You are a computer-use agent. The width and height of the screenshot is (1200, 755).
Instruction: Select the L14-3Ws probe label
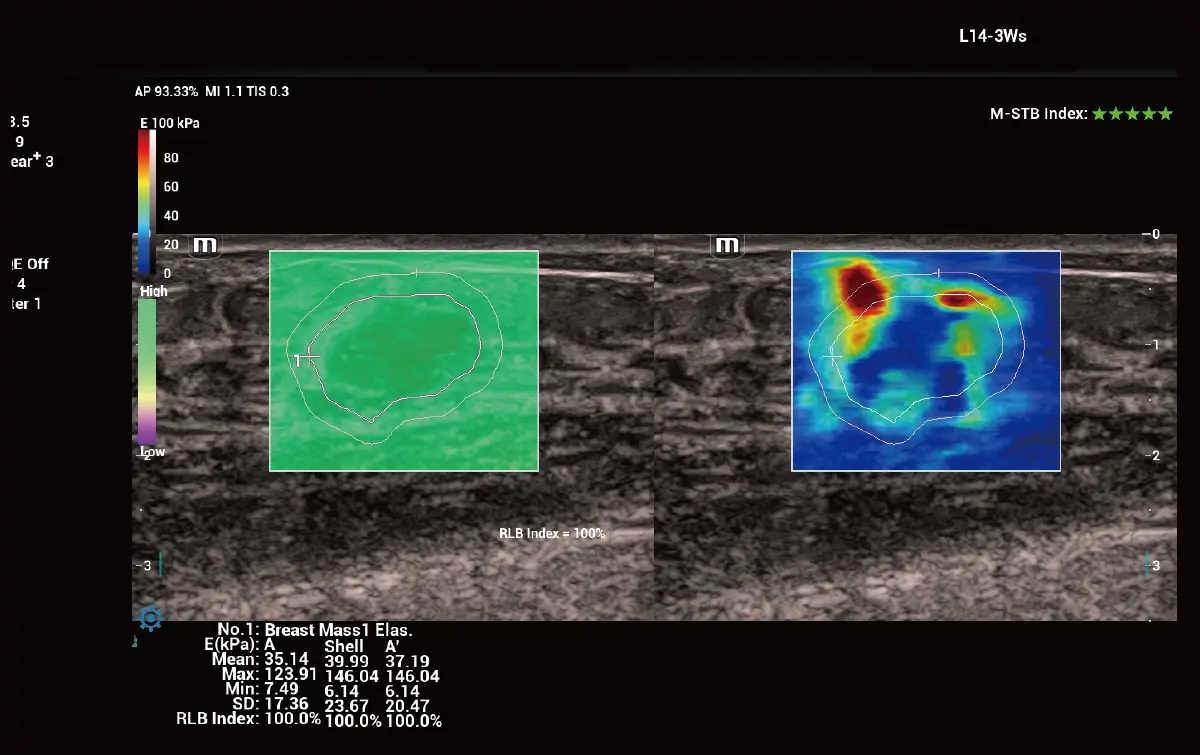993,36
